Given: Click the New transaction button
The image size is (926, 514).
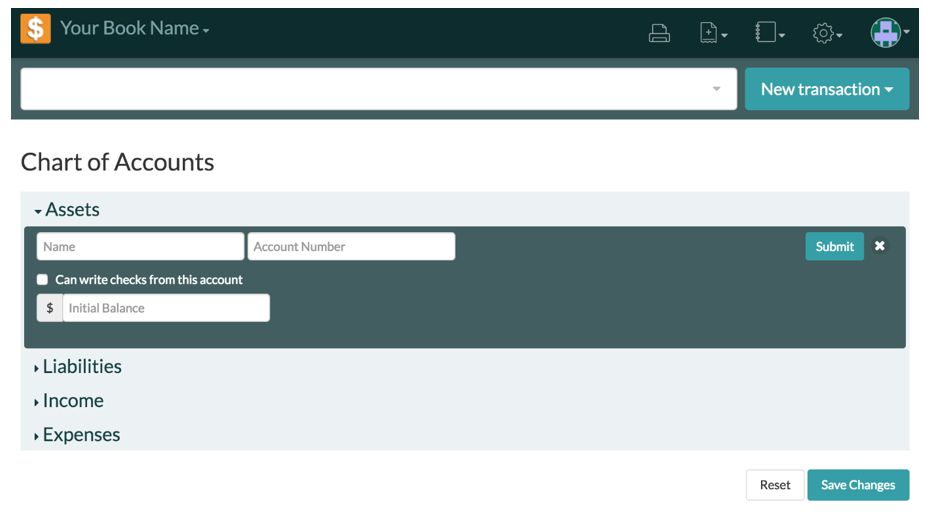Looking at the screenshot, I should click(x=827, y=89).
